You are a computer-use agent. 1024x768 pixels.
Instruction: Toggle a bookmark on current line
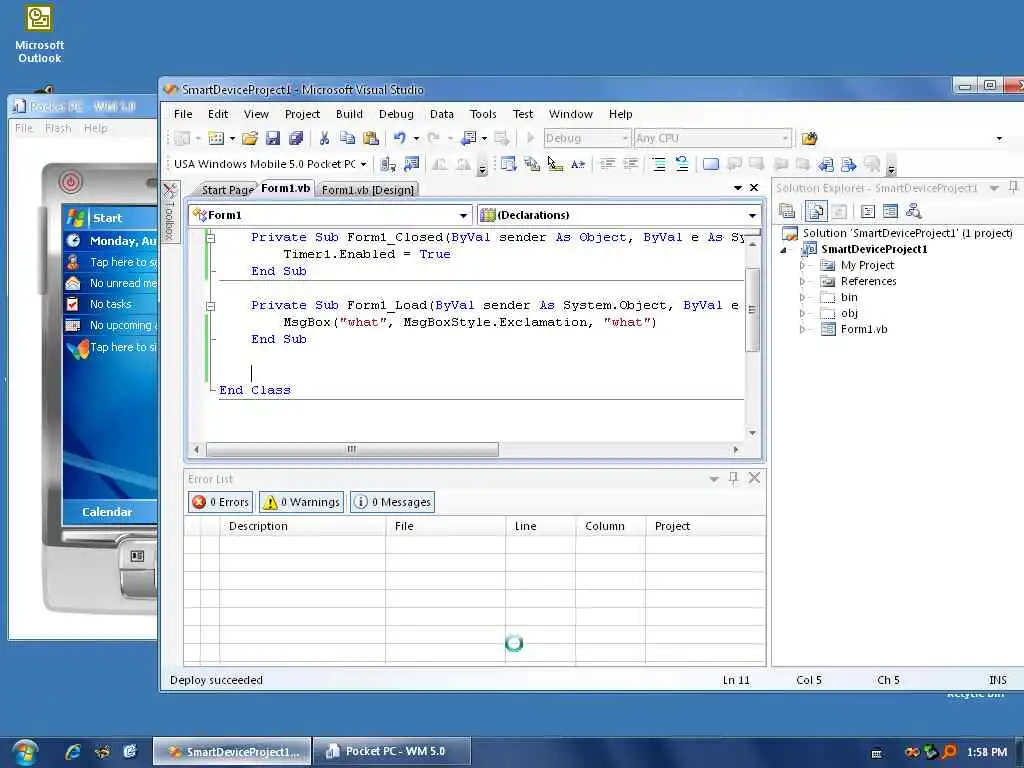[x=711, y=165]
